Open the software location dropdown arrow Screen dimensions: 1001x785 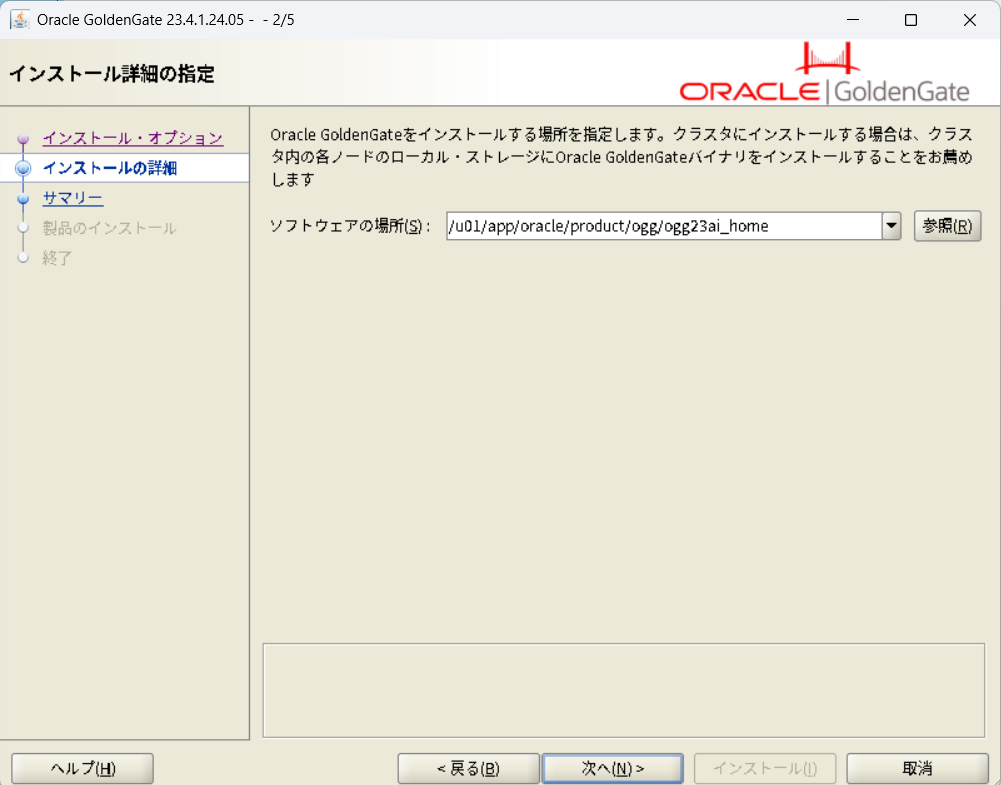891,226
